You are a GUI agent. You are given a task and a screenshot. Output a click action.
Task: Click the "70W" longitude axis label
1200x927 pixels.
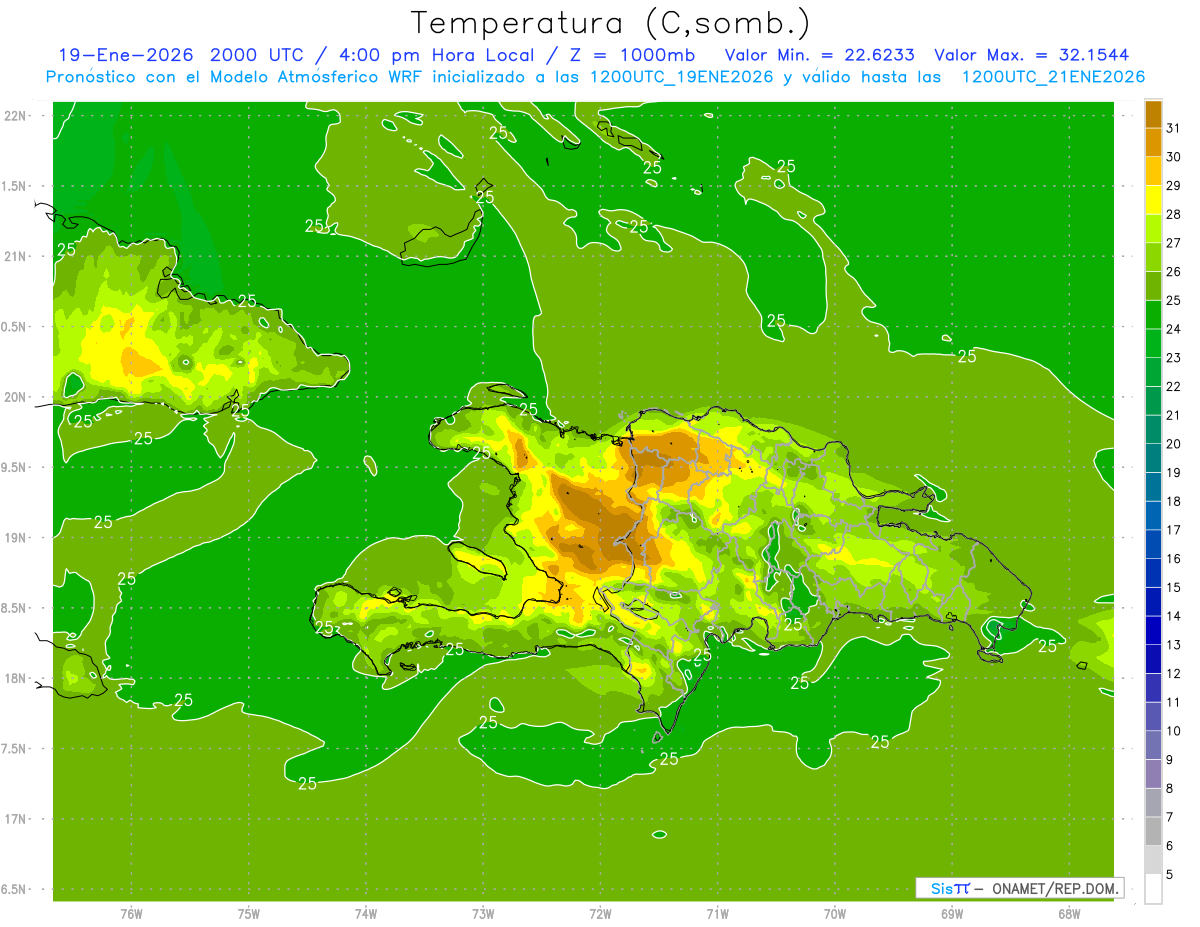835,913
